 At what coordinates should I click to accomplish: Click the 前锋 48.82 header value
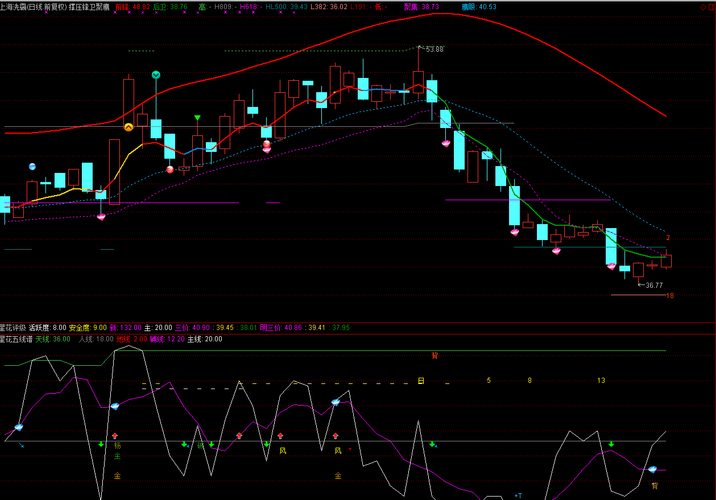tap(133, 7)
